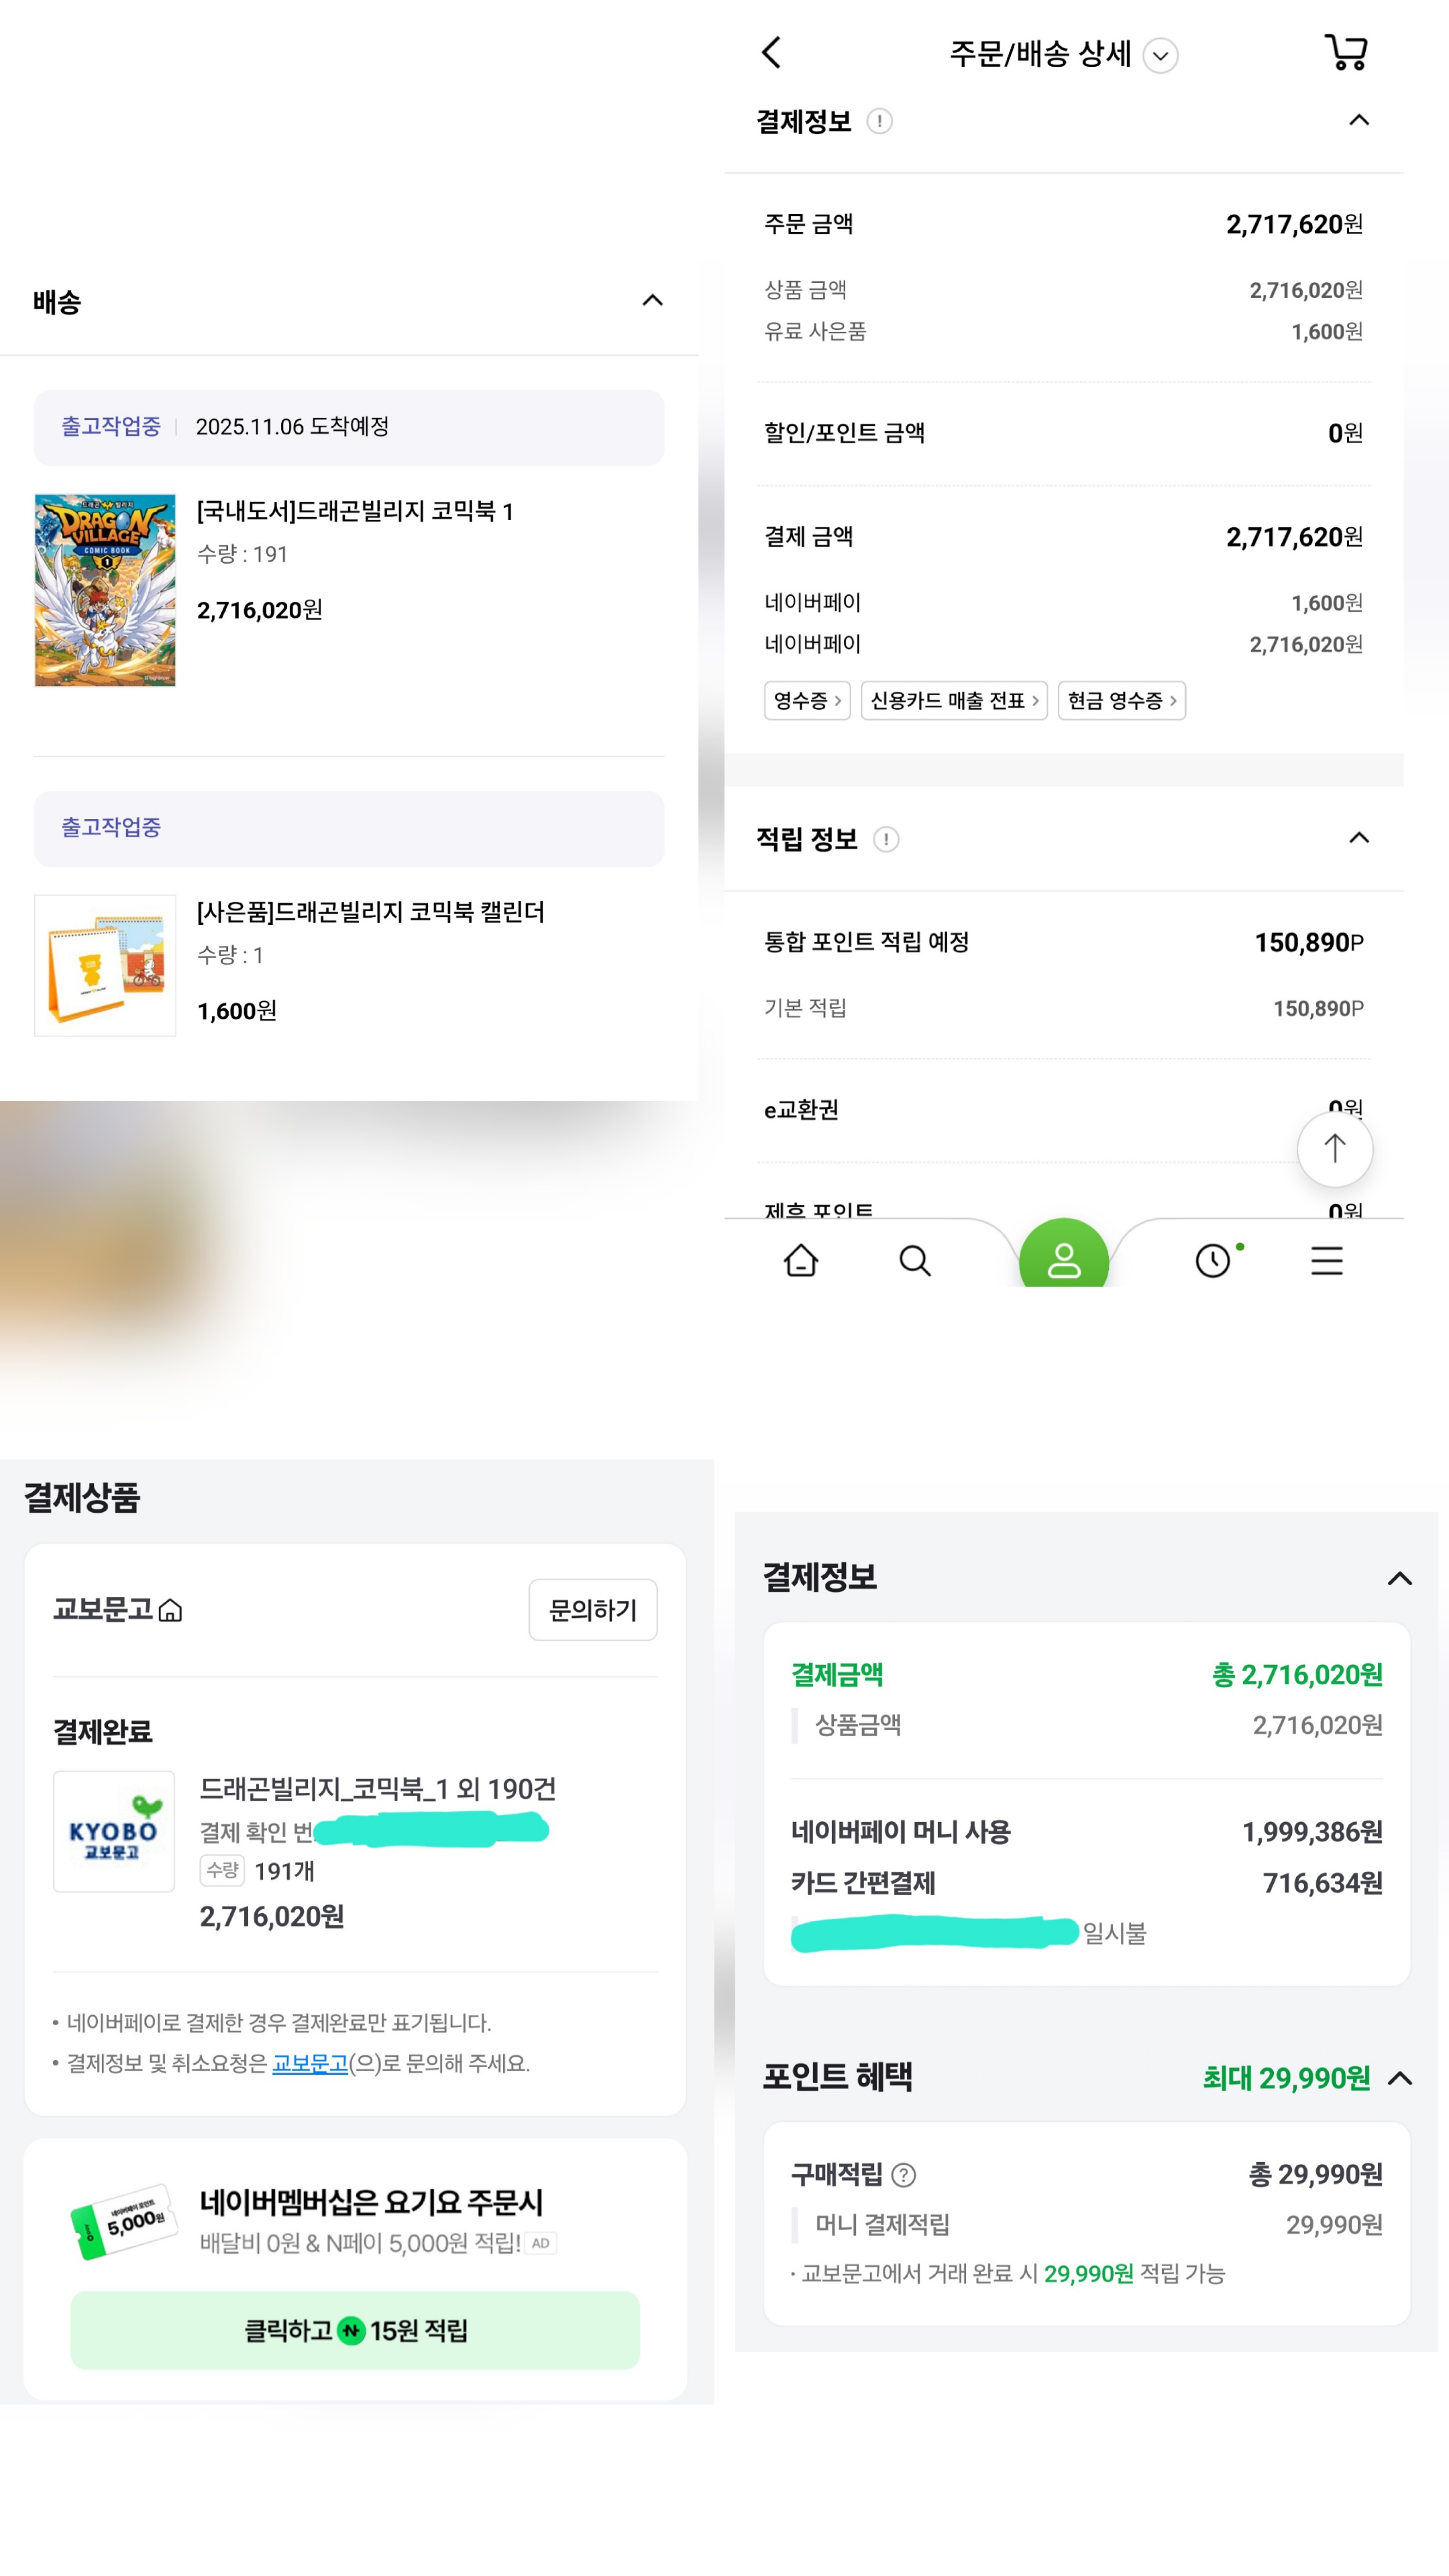
Task: Tap the scroll-to-top arrow button
Action: pos(1334,1148)
